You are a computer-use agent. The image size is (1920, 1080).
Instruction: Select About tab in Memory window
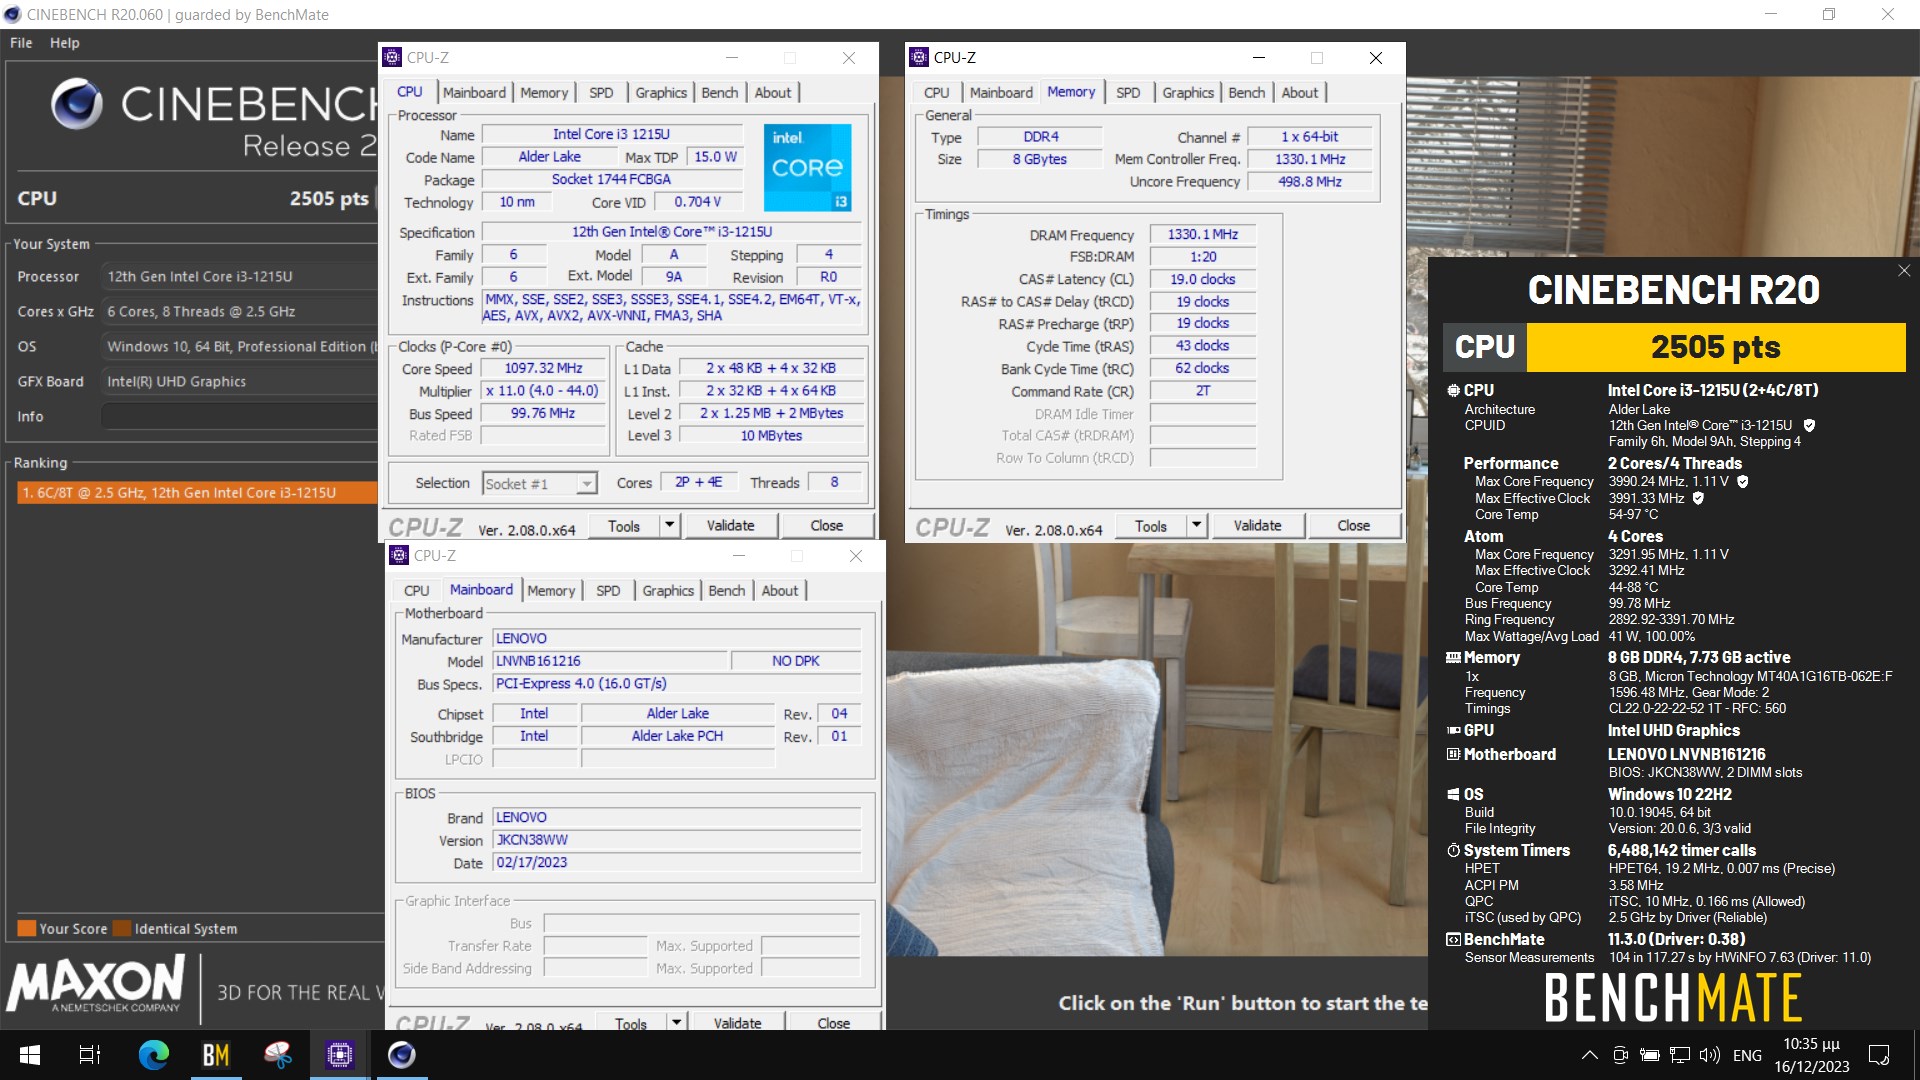click(x=1299, y=92)
